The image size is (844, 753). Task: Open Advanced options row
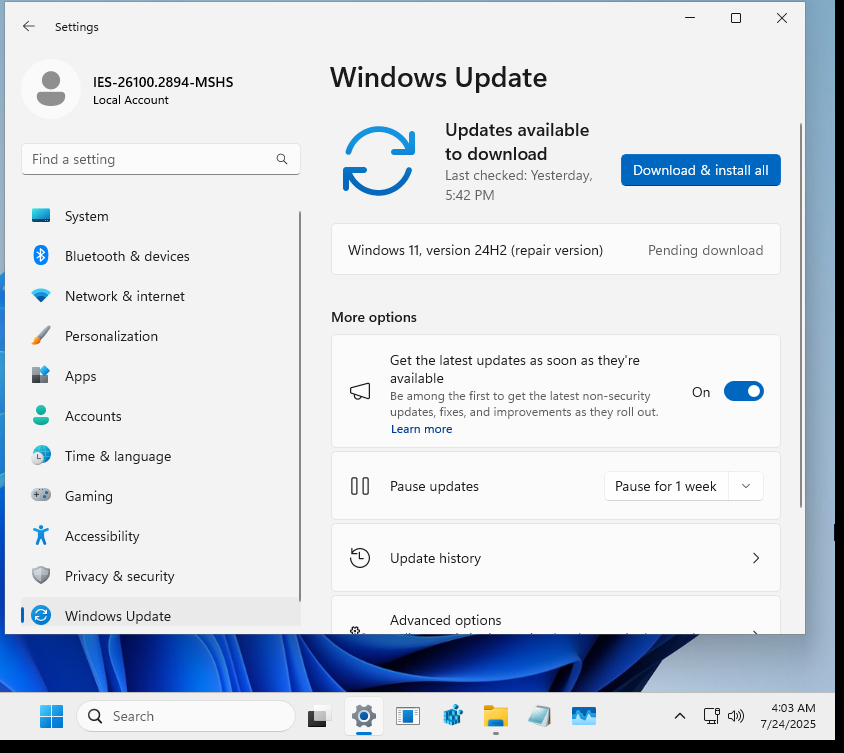555,615
